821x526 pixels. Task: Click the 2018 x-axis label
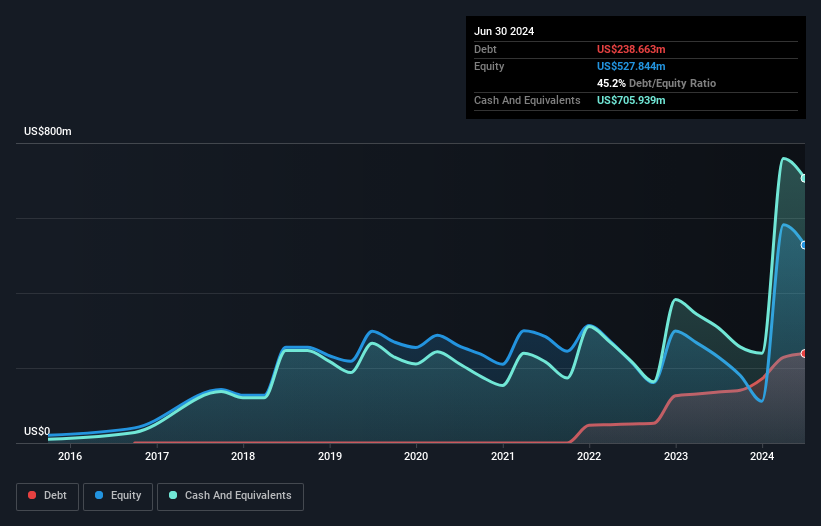point(243,456)
